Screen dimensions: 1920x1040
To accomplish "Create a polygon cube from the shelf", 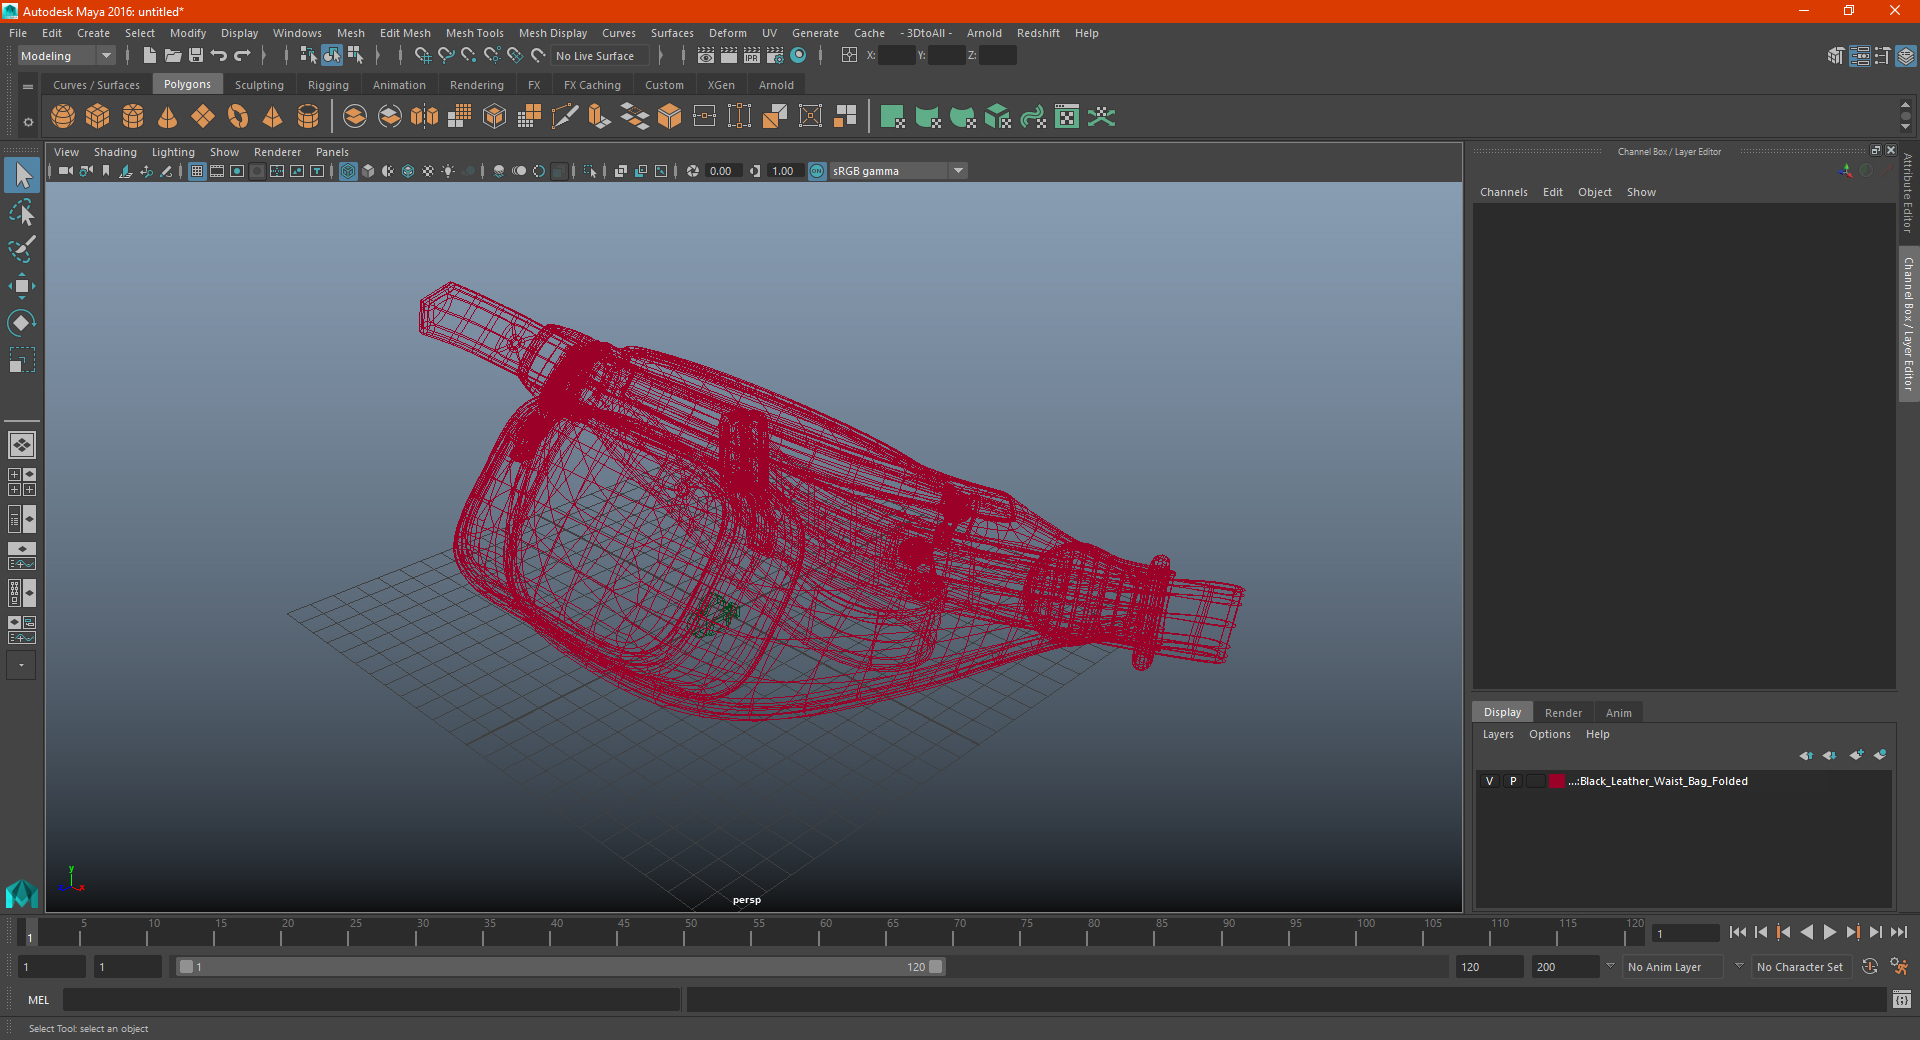I will pyautogui.click(x=98, y=117).
